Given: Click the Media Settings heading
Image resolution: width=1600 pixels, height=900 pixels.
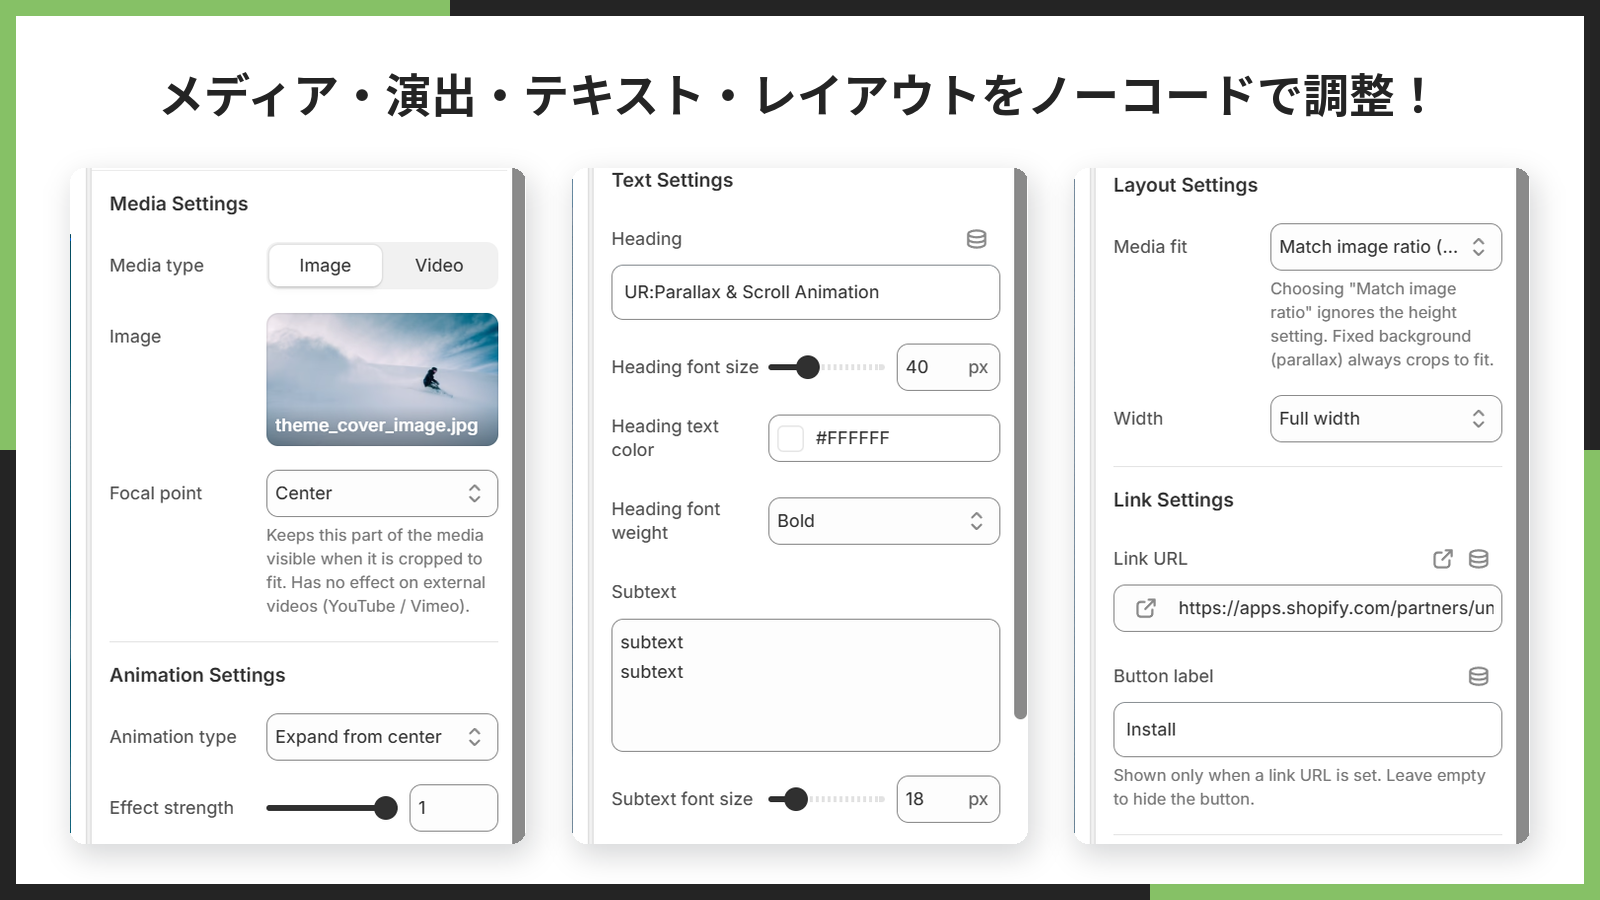Looking at the screenshot, I should point(179,204).
